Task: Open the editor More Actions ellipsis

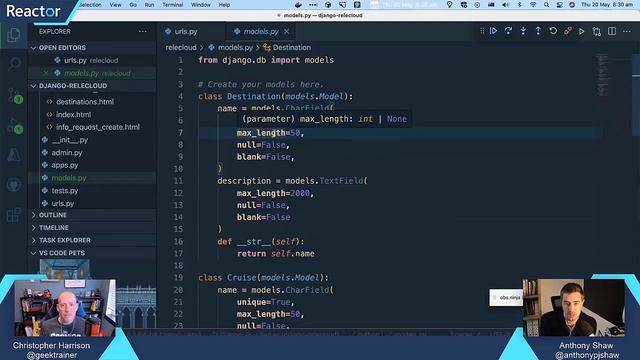Action: (x=627, y=31)
